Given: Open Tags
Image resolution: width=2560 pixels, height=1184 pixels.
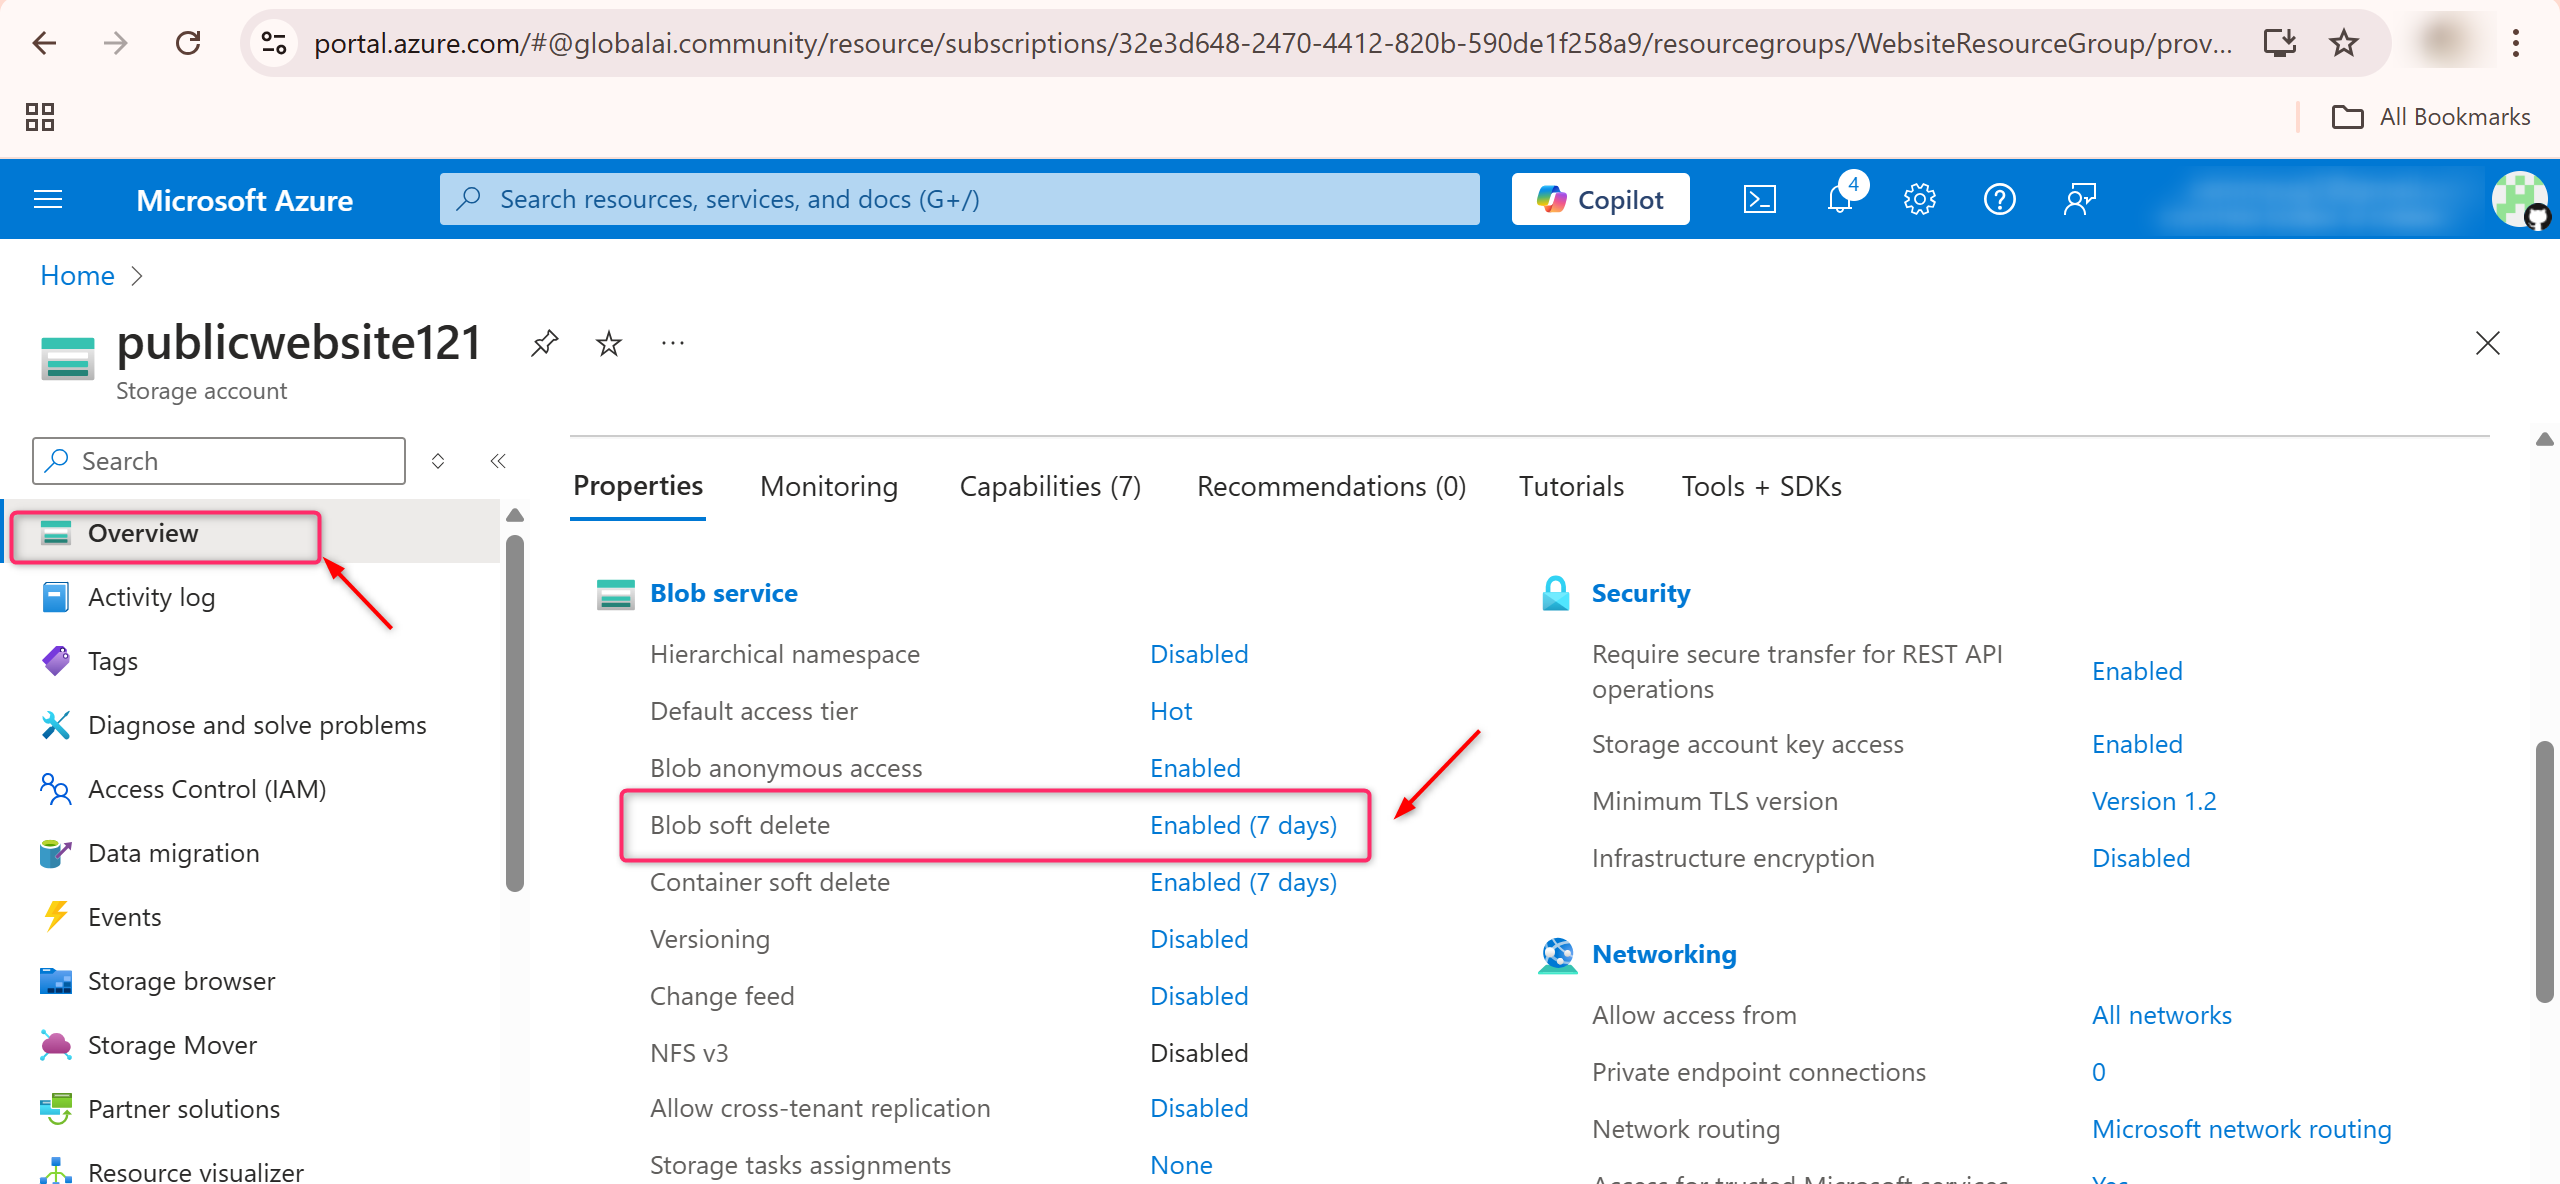Looking at the screenshot, I should [x=113, y=661].
